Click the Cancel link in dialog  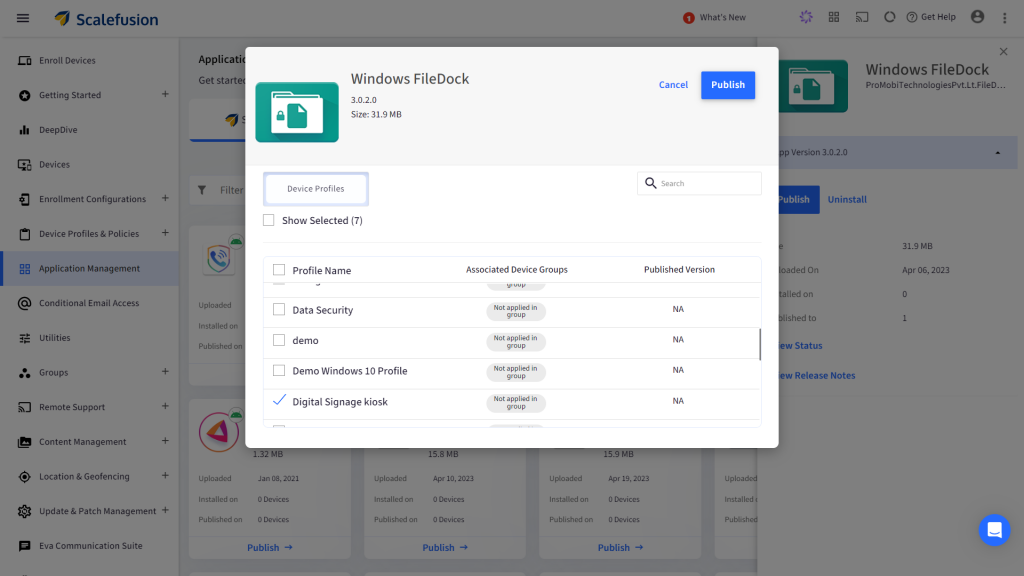673,85
